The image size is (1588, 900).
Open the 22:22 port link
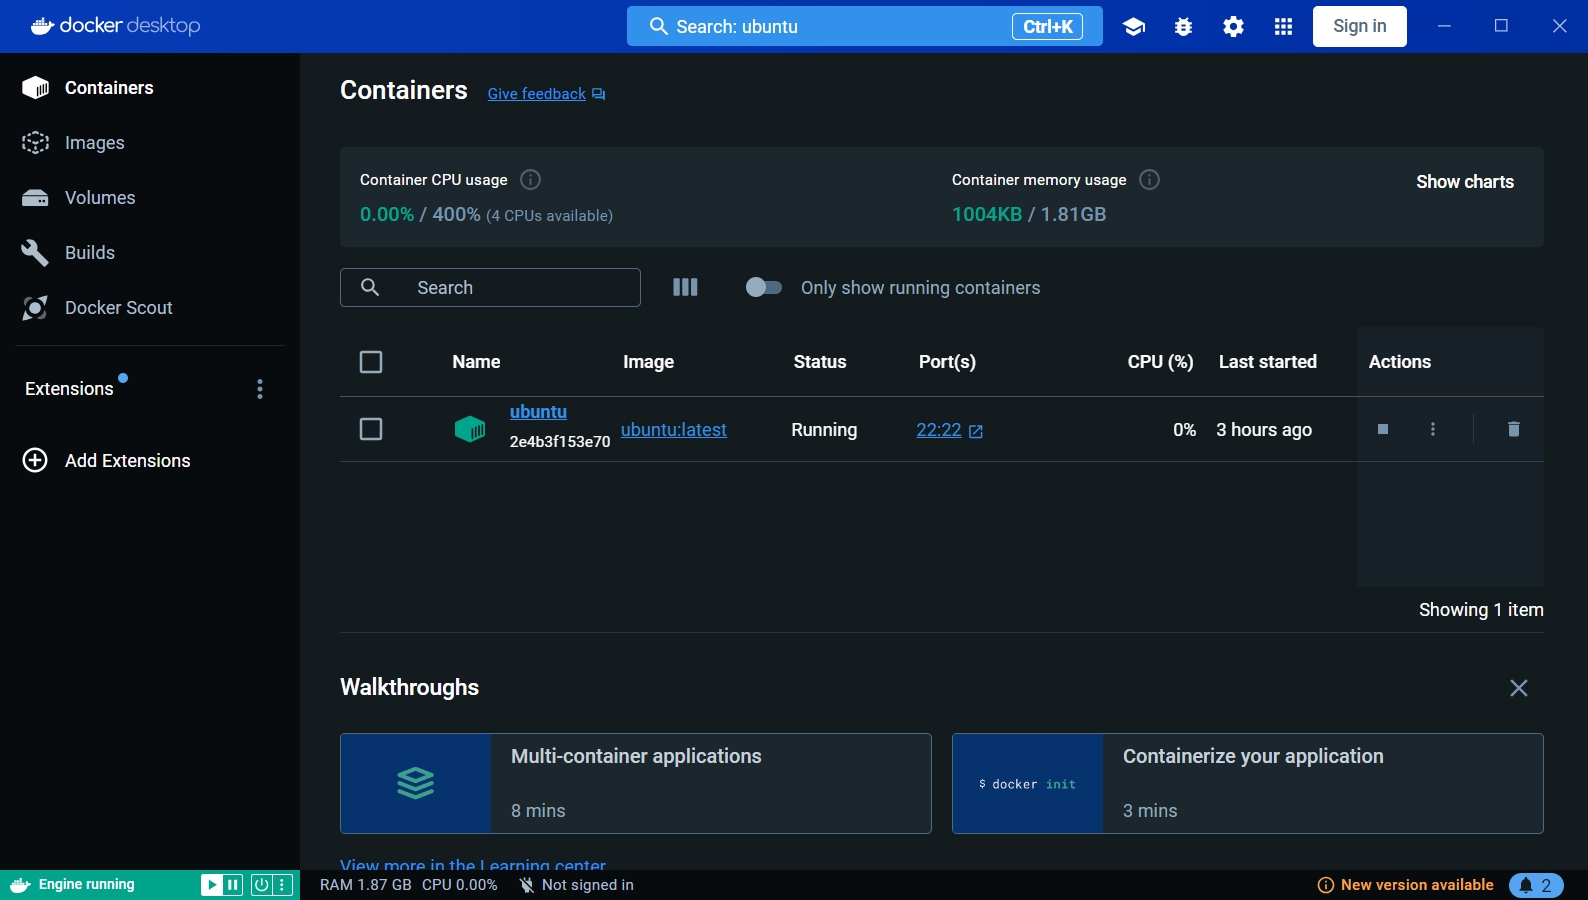click(x=939, y=430)
